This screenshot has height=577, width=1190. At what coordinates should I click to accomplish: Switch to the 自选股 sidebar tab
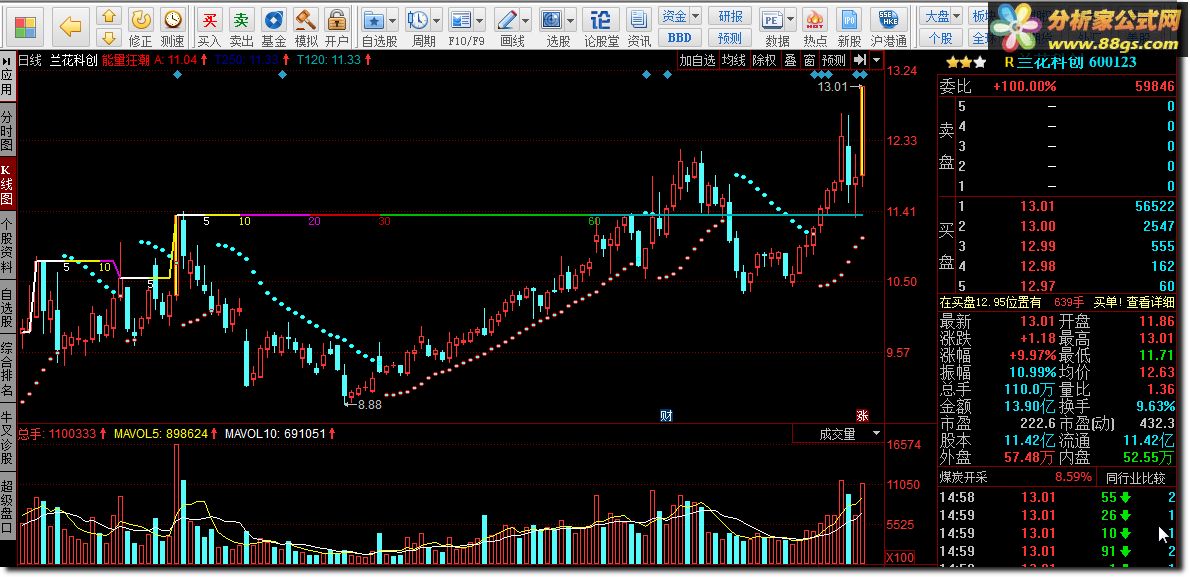[7, 308]
